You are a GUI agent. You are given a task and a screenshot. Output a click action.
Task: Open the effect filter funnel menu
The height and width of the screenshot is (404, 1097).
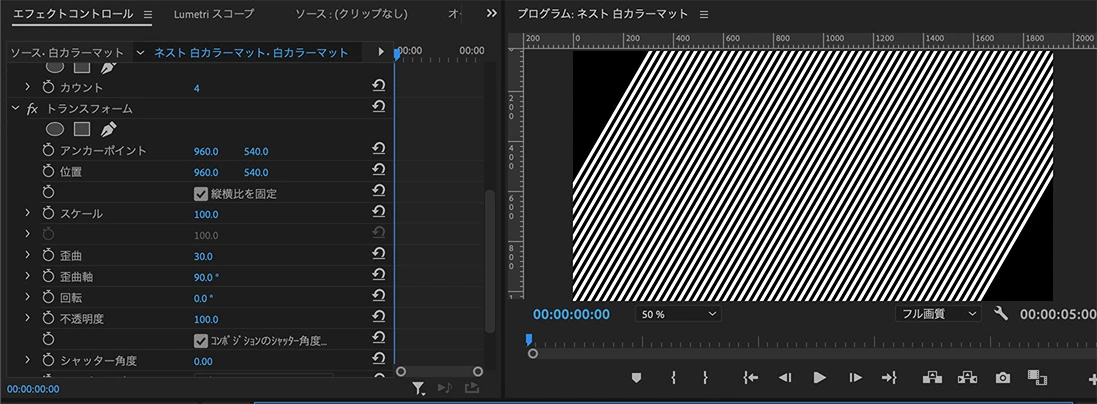point(418,388)
